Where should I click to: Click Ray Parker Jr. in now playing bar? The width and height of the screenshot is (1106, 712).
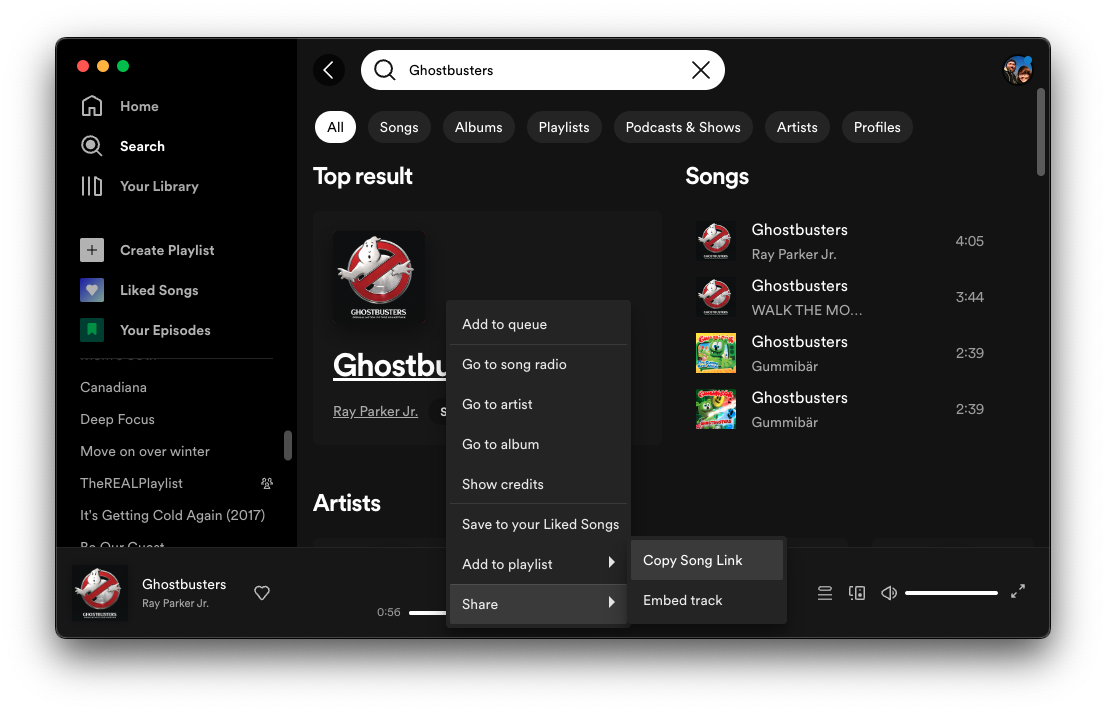(x=176, y=603)
